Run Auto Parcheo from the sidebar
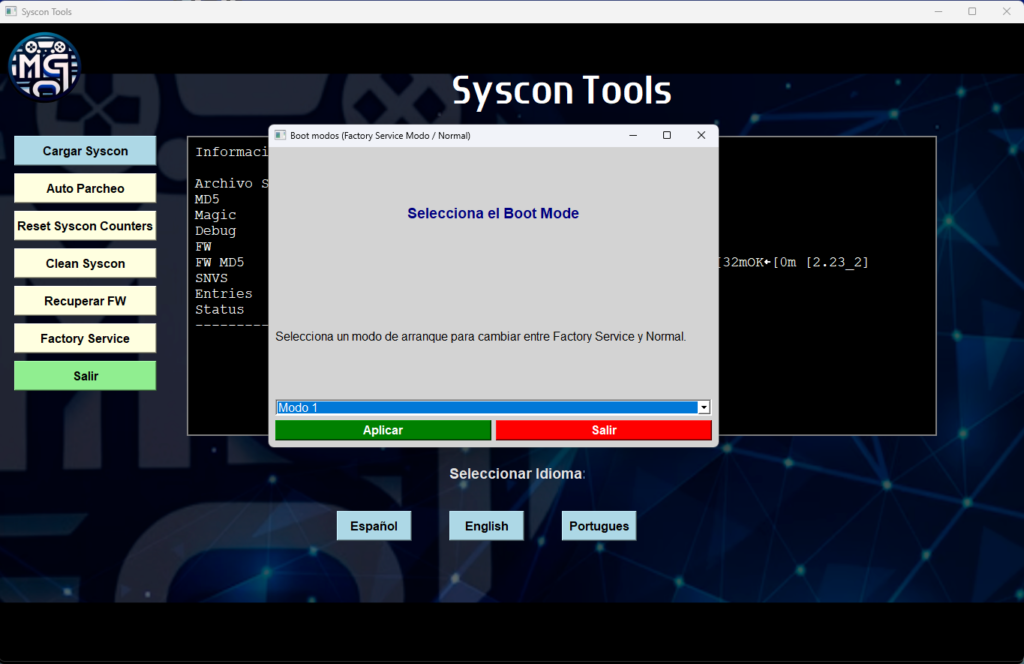 pyautogui.click(x=85, y=188)
